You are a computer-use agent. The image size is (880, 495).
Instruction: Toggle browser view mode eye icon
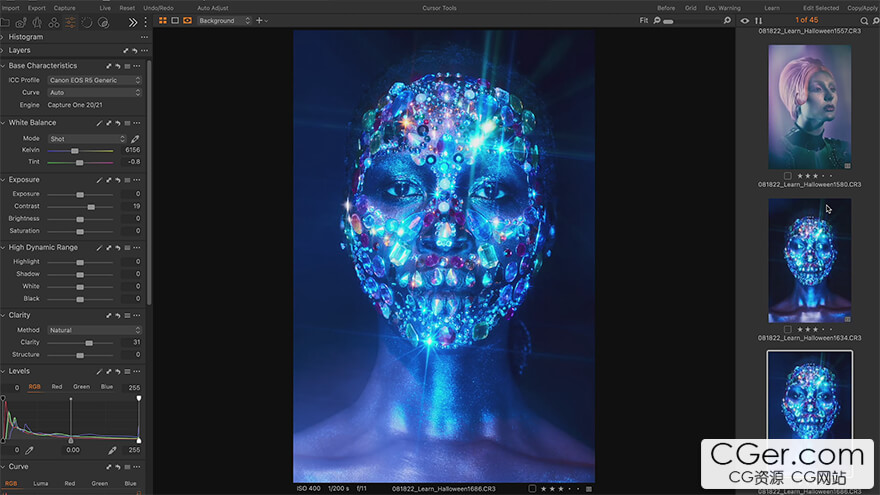click(745, 21)
